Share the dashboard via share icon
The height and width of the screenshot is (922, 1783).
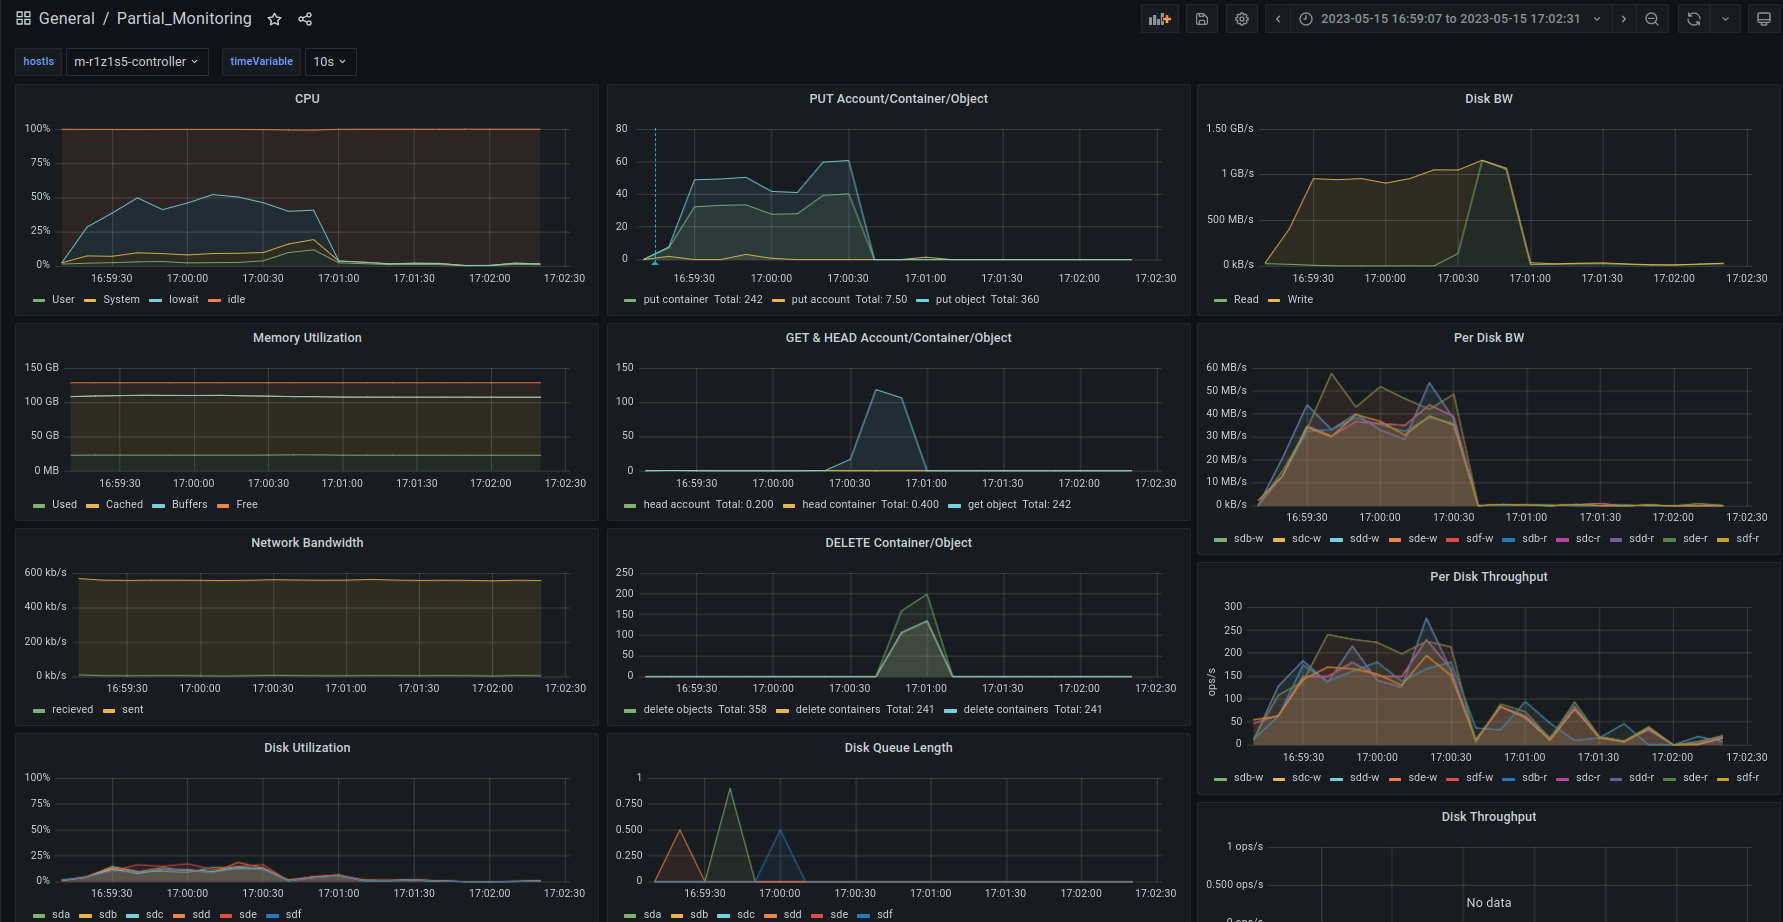(305, 19)
